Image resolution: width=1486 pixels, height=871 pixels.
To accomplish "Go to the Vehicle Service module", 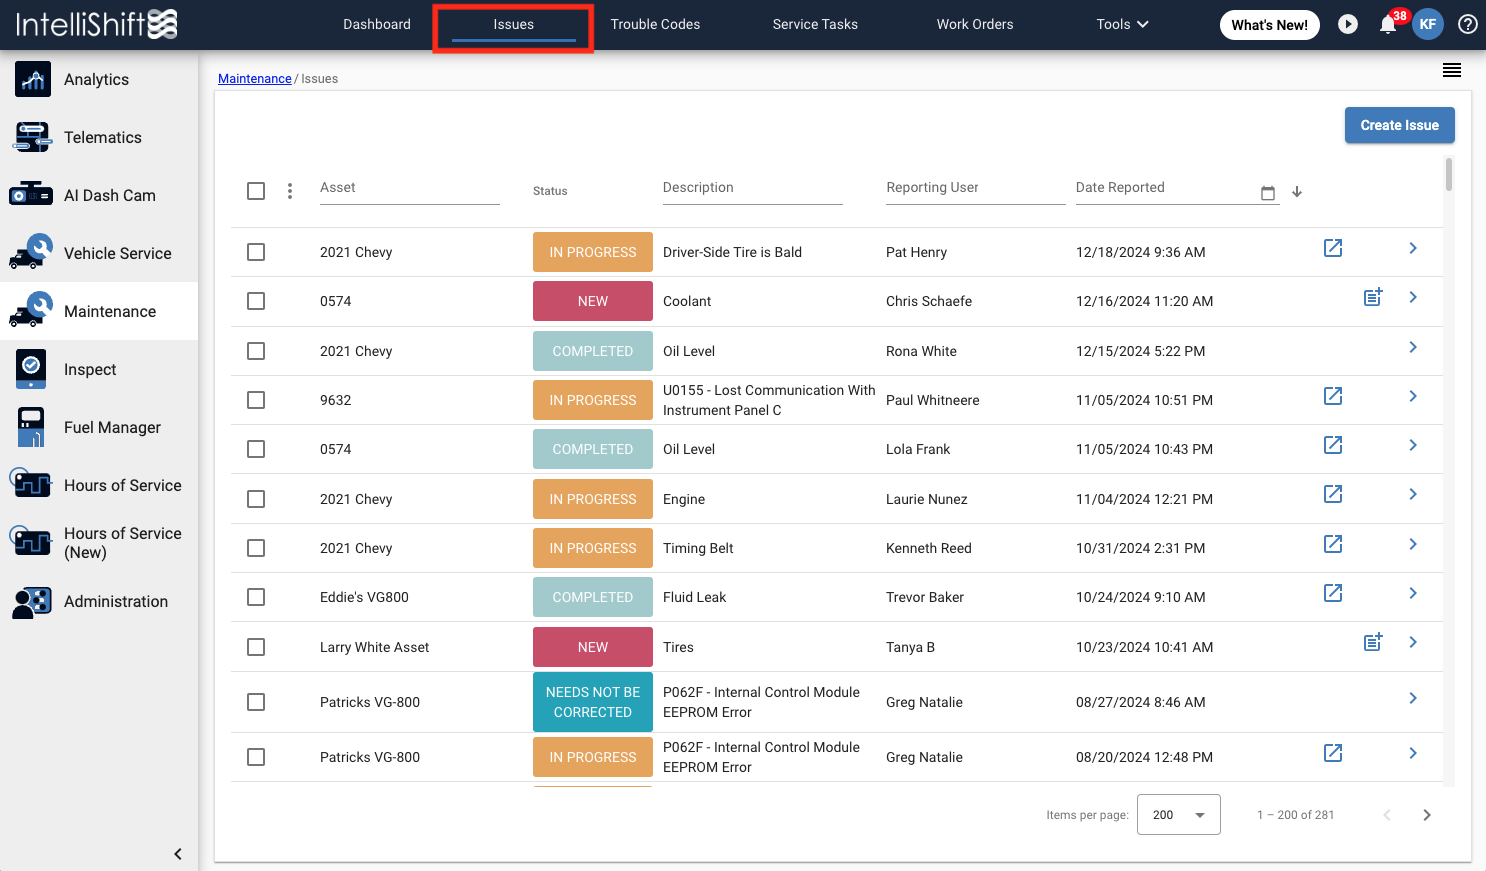I will click(x=99, y=253).
